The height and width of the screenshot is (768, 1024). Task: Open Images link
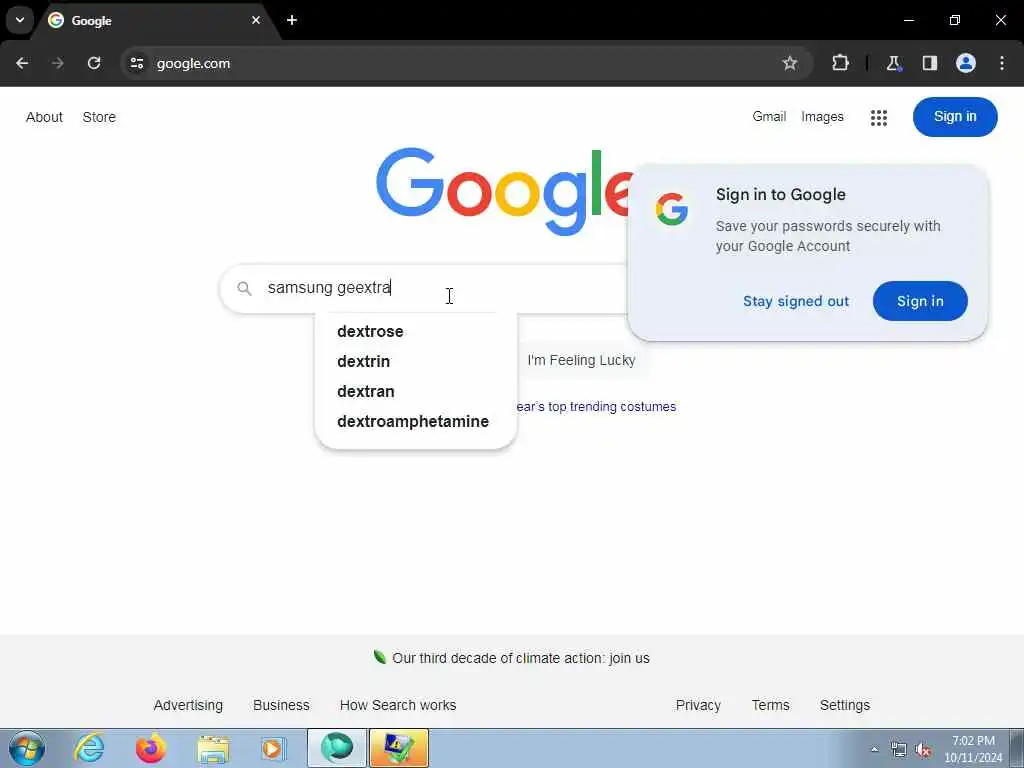pyautogui.click(x=822, y=117)
